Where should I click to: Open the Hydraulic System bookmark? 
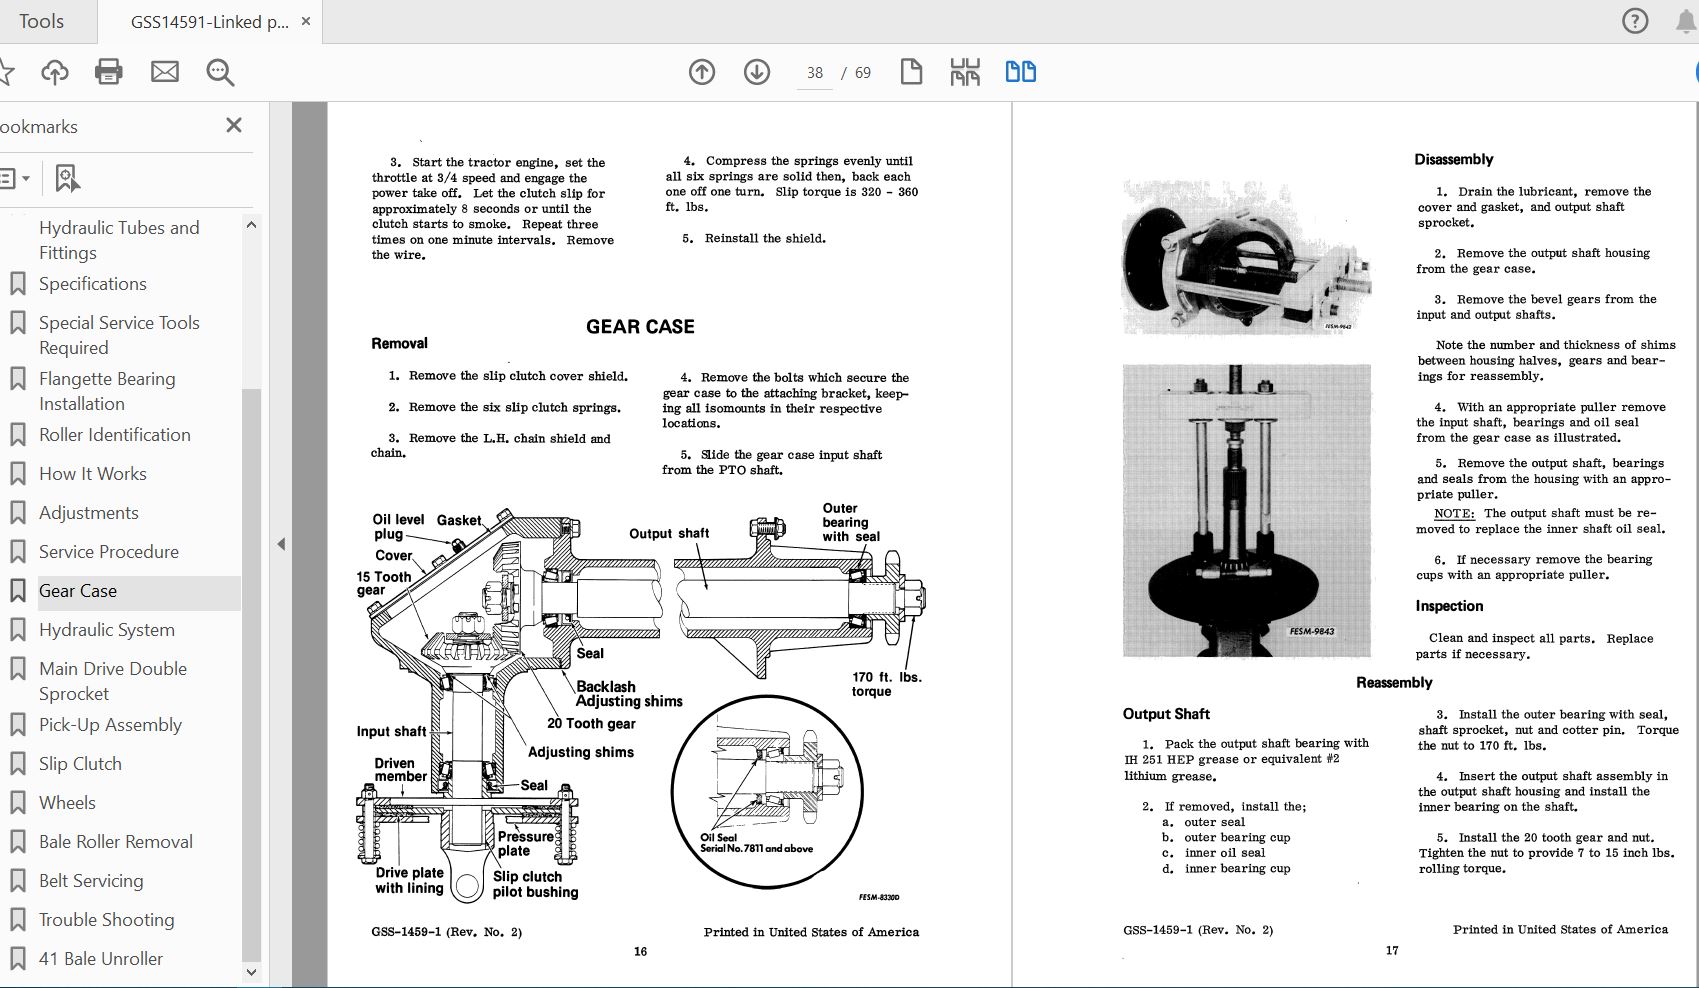[x=107, y=630]
